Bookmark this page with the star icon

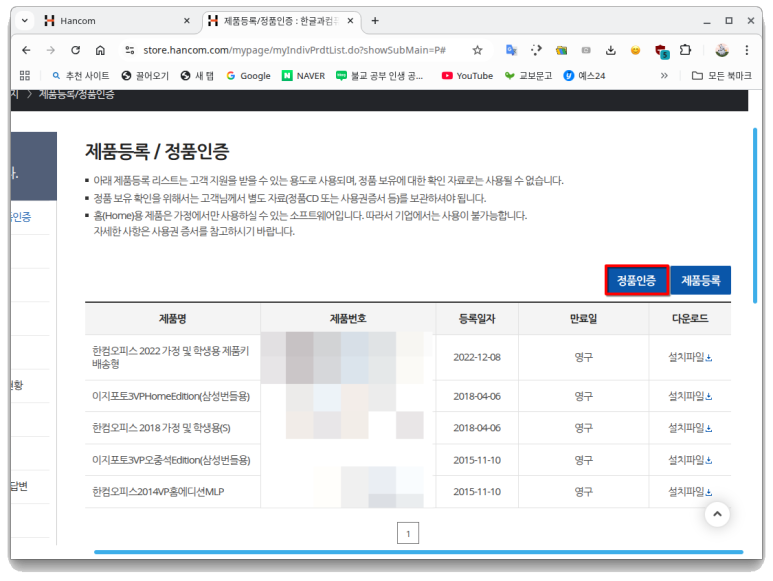click(477, 50)
